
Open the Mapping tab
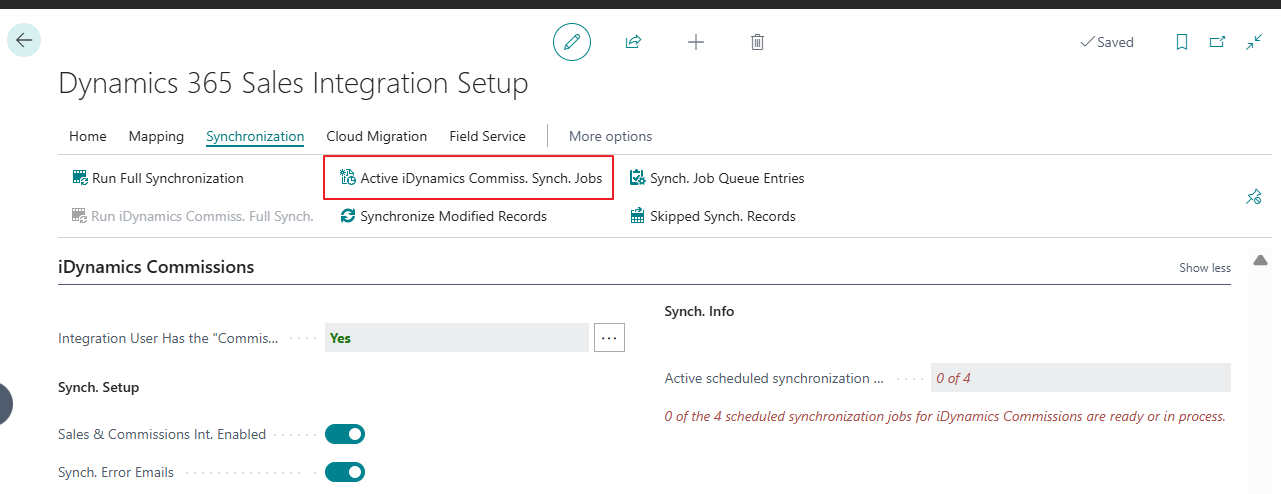tap(156, 136)
